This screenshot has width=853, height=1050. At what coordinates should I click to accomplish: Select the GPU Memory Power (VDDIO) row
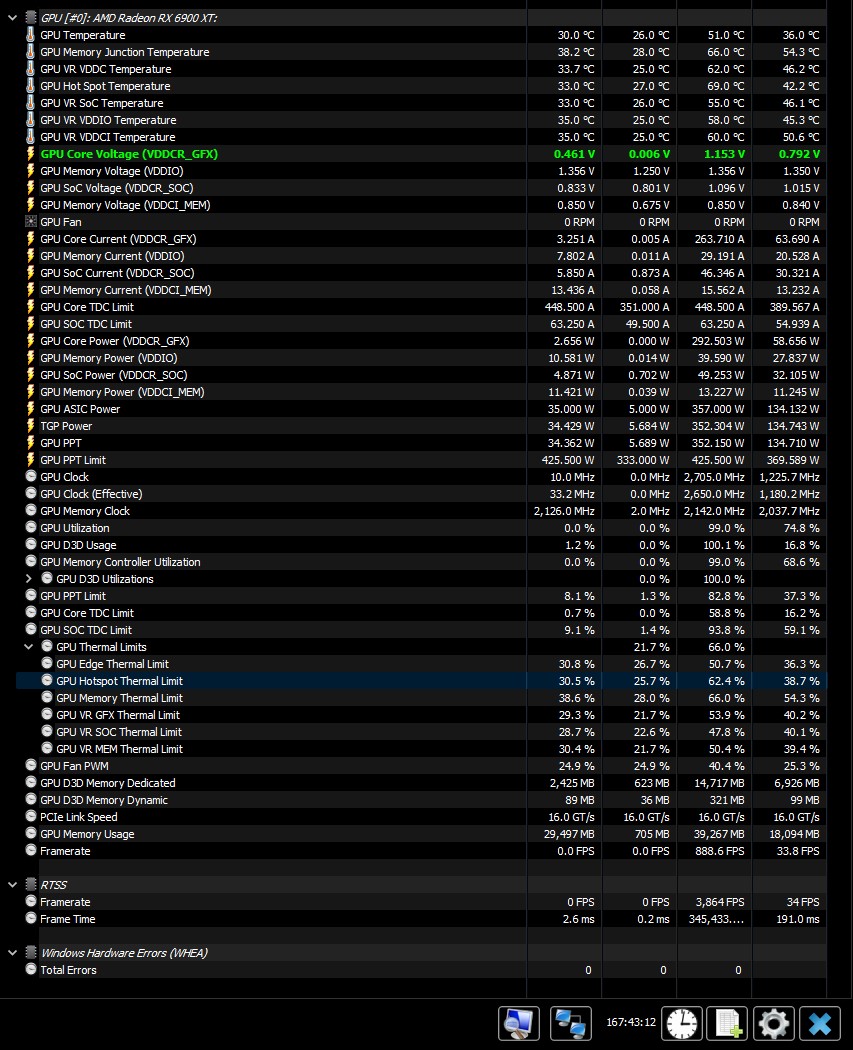[x=422, y=358]
